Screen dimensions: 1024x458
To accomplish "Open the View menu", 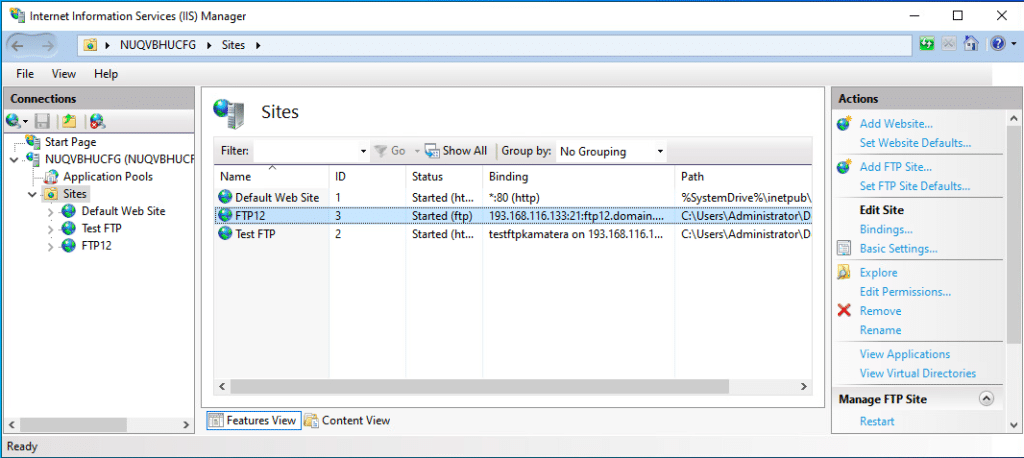I will point(63,74).
